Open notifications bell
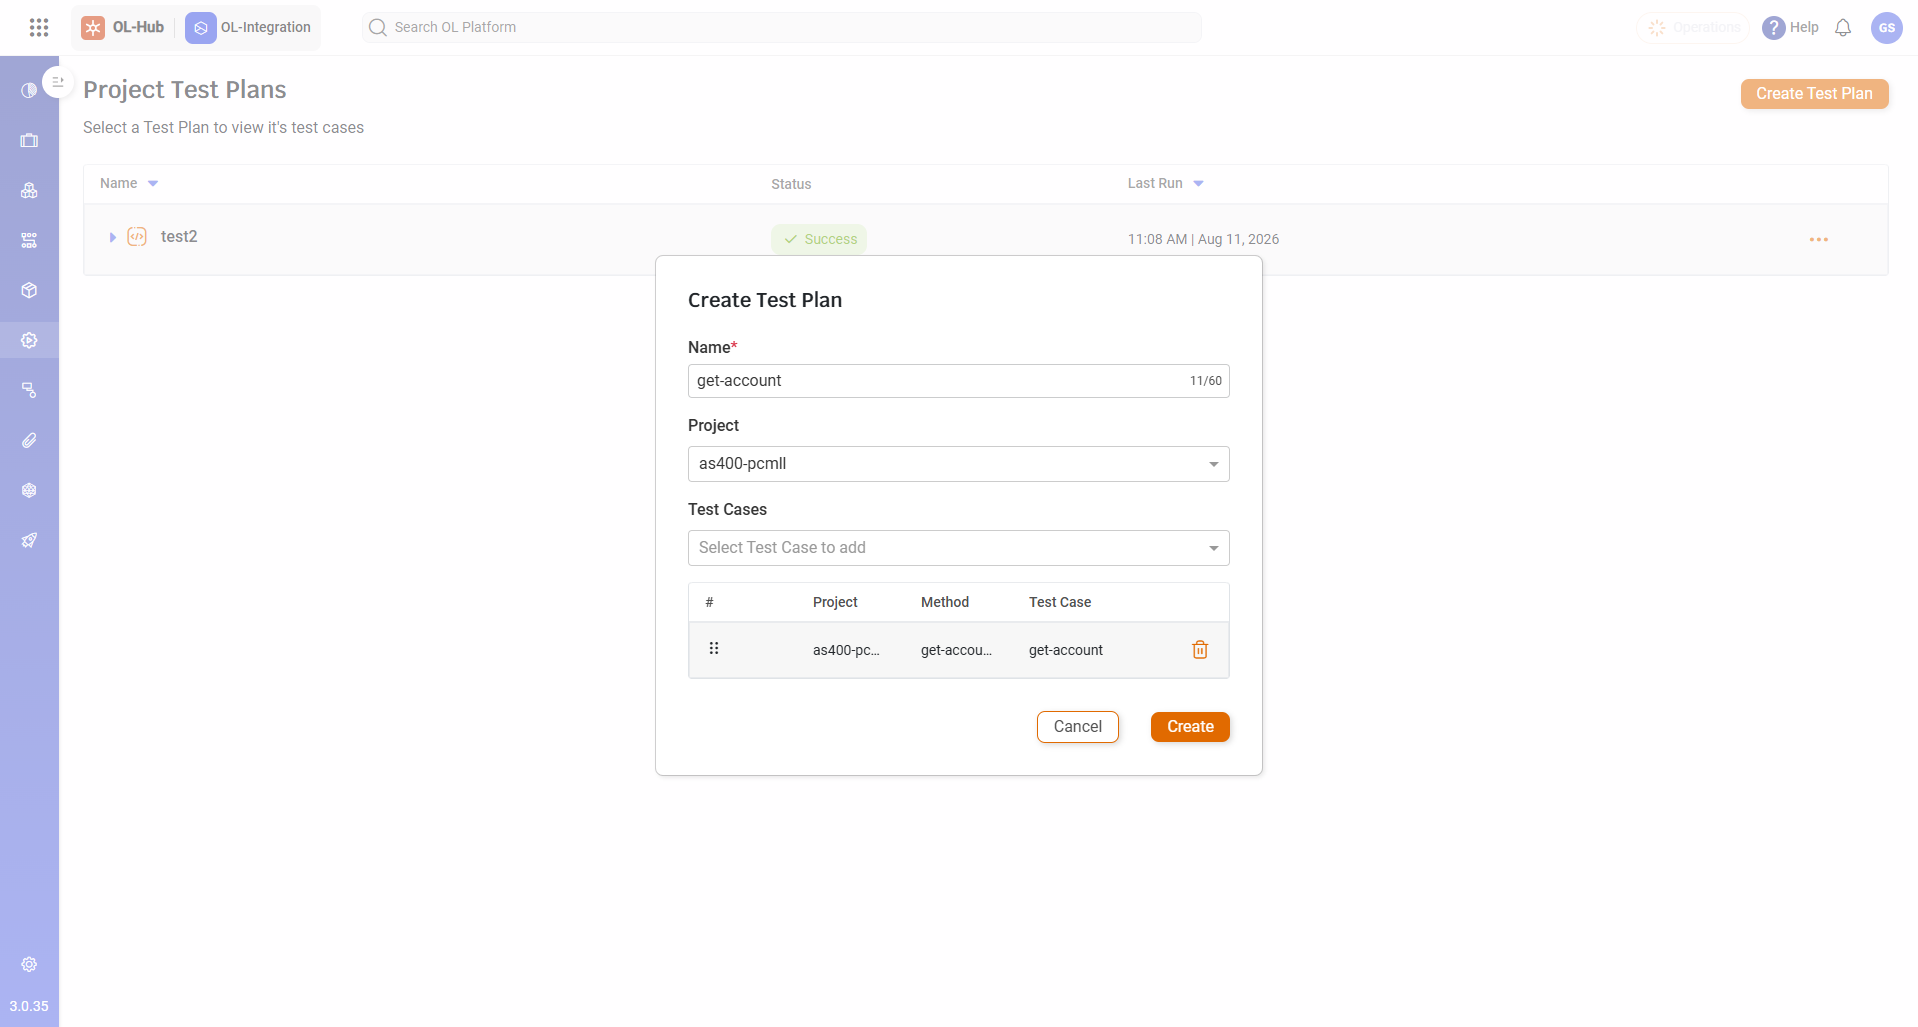Screen dimensions: 1918x1027 1843,28
